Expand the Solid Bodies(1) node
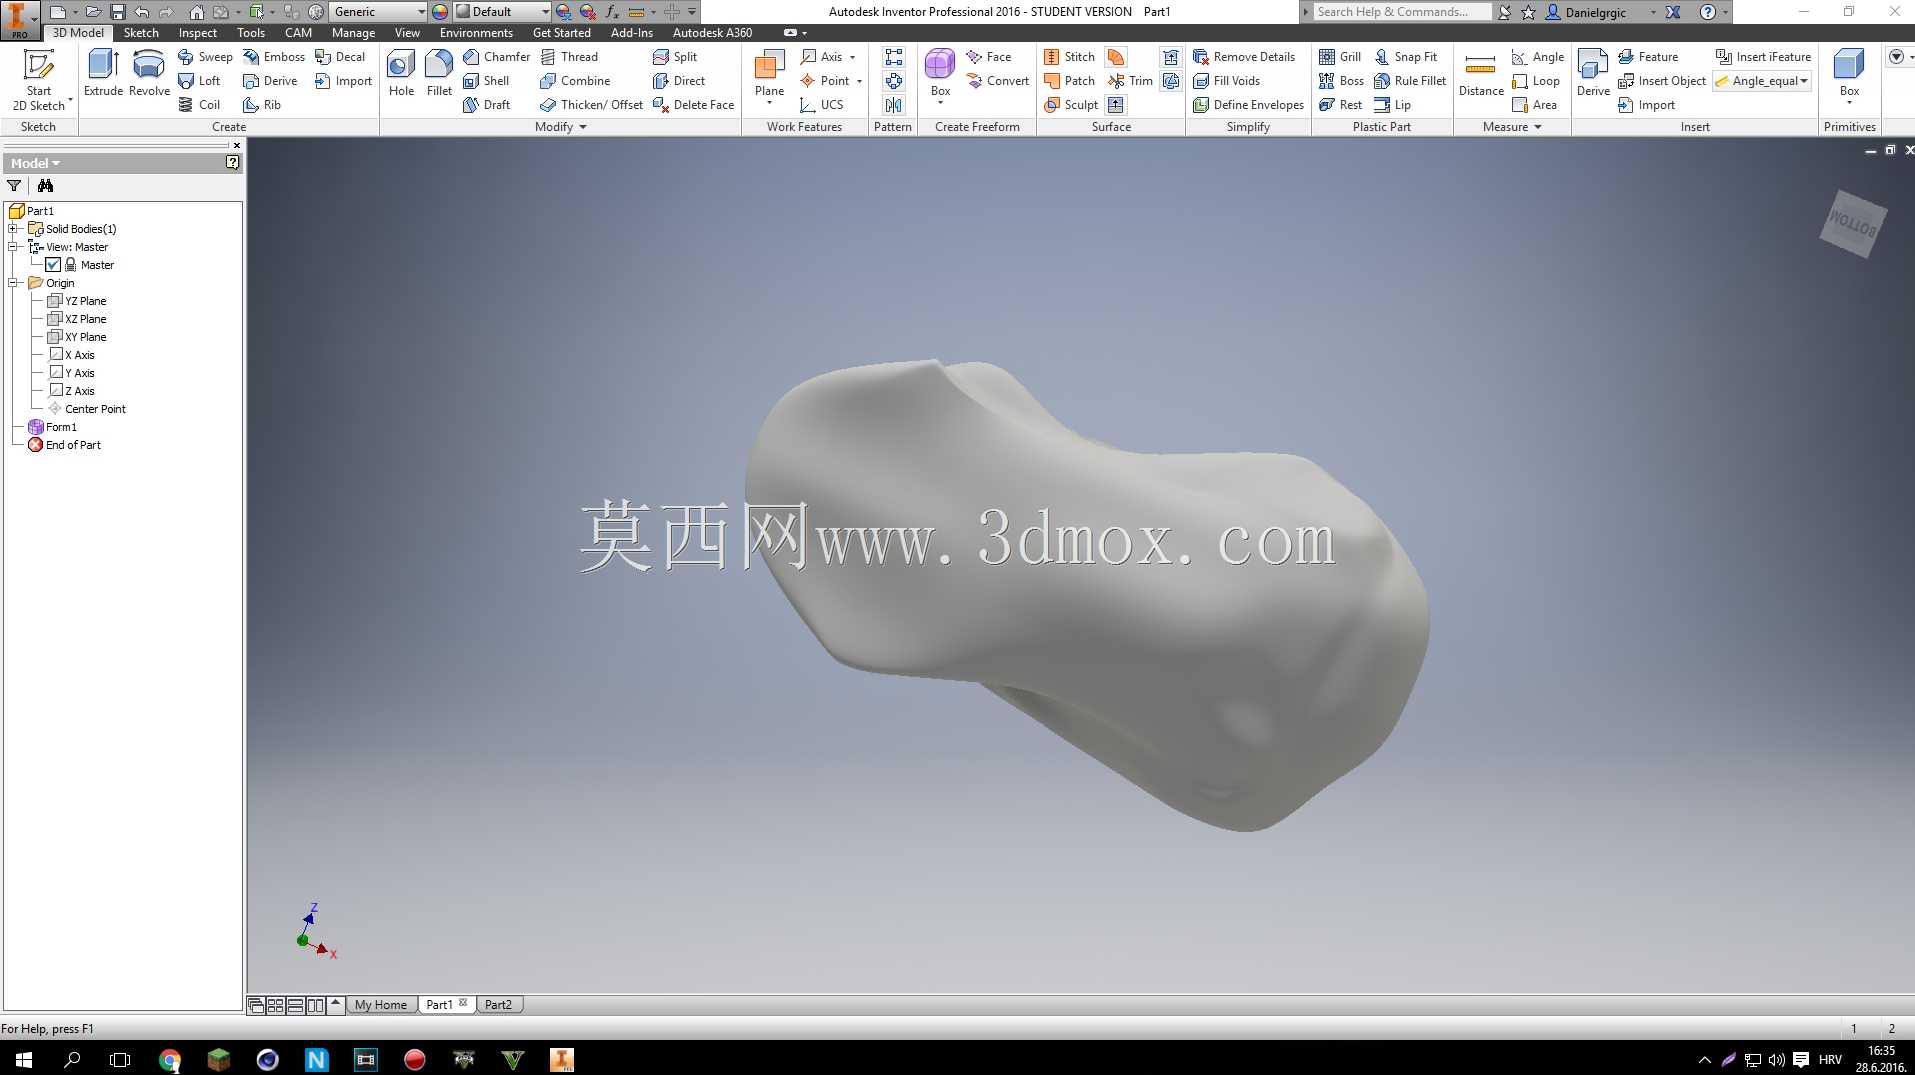This screenshot has width=1915, height=1075. point(14,229)
